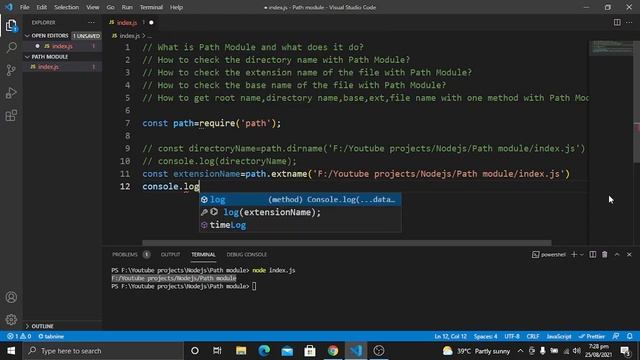Open Google Chrome from taskbar
Viewport: 640px width, 360px height.
coord(333,351)
